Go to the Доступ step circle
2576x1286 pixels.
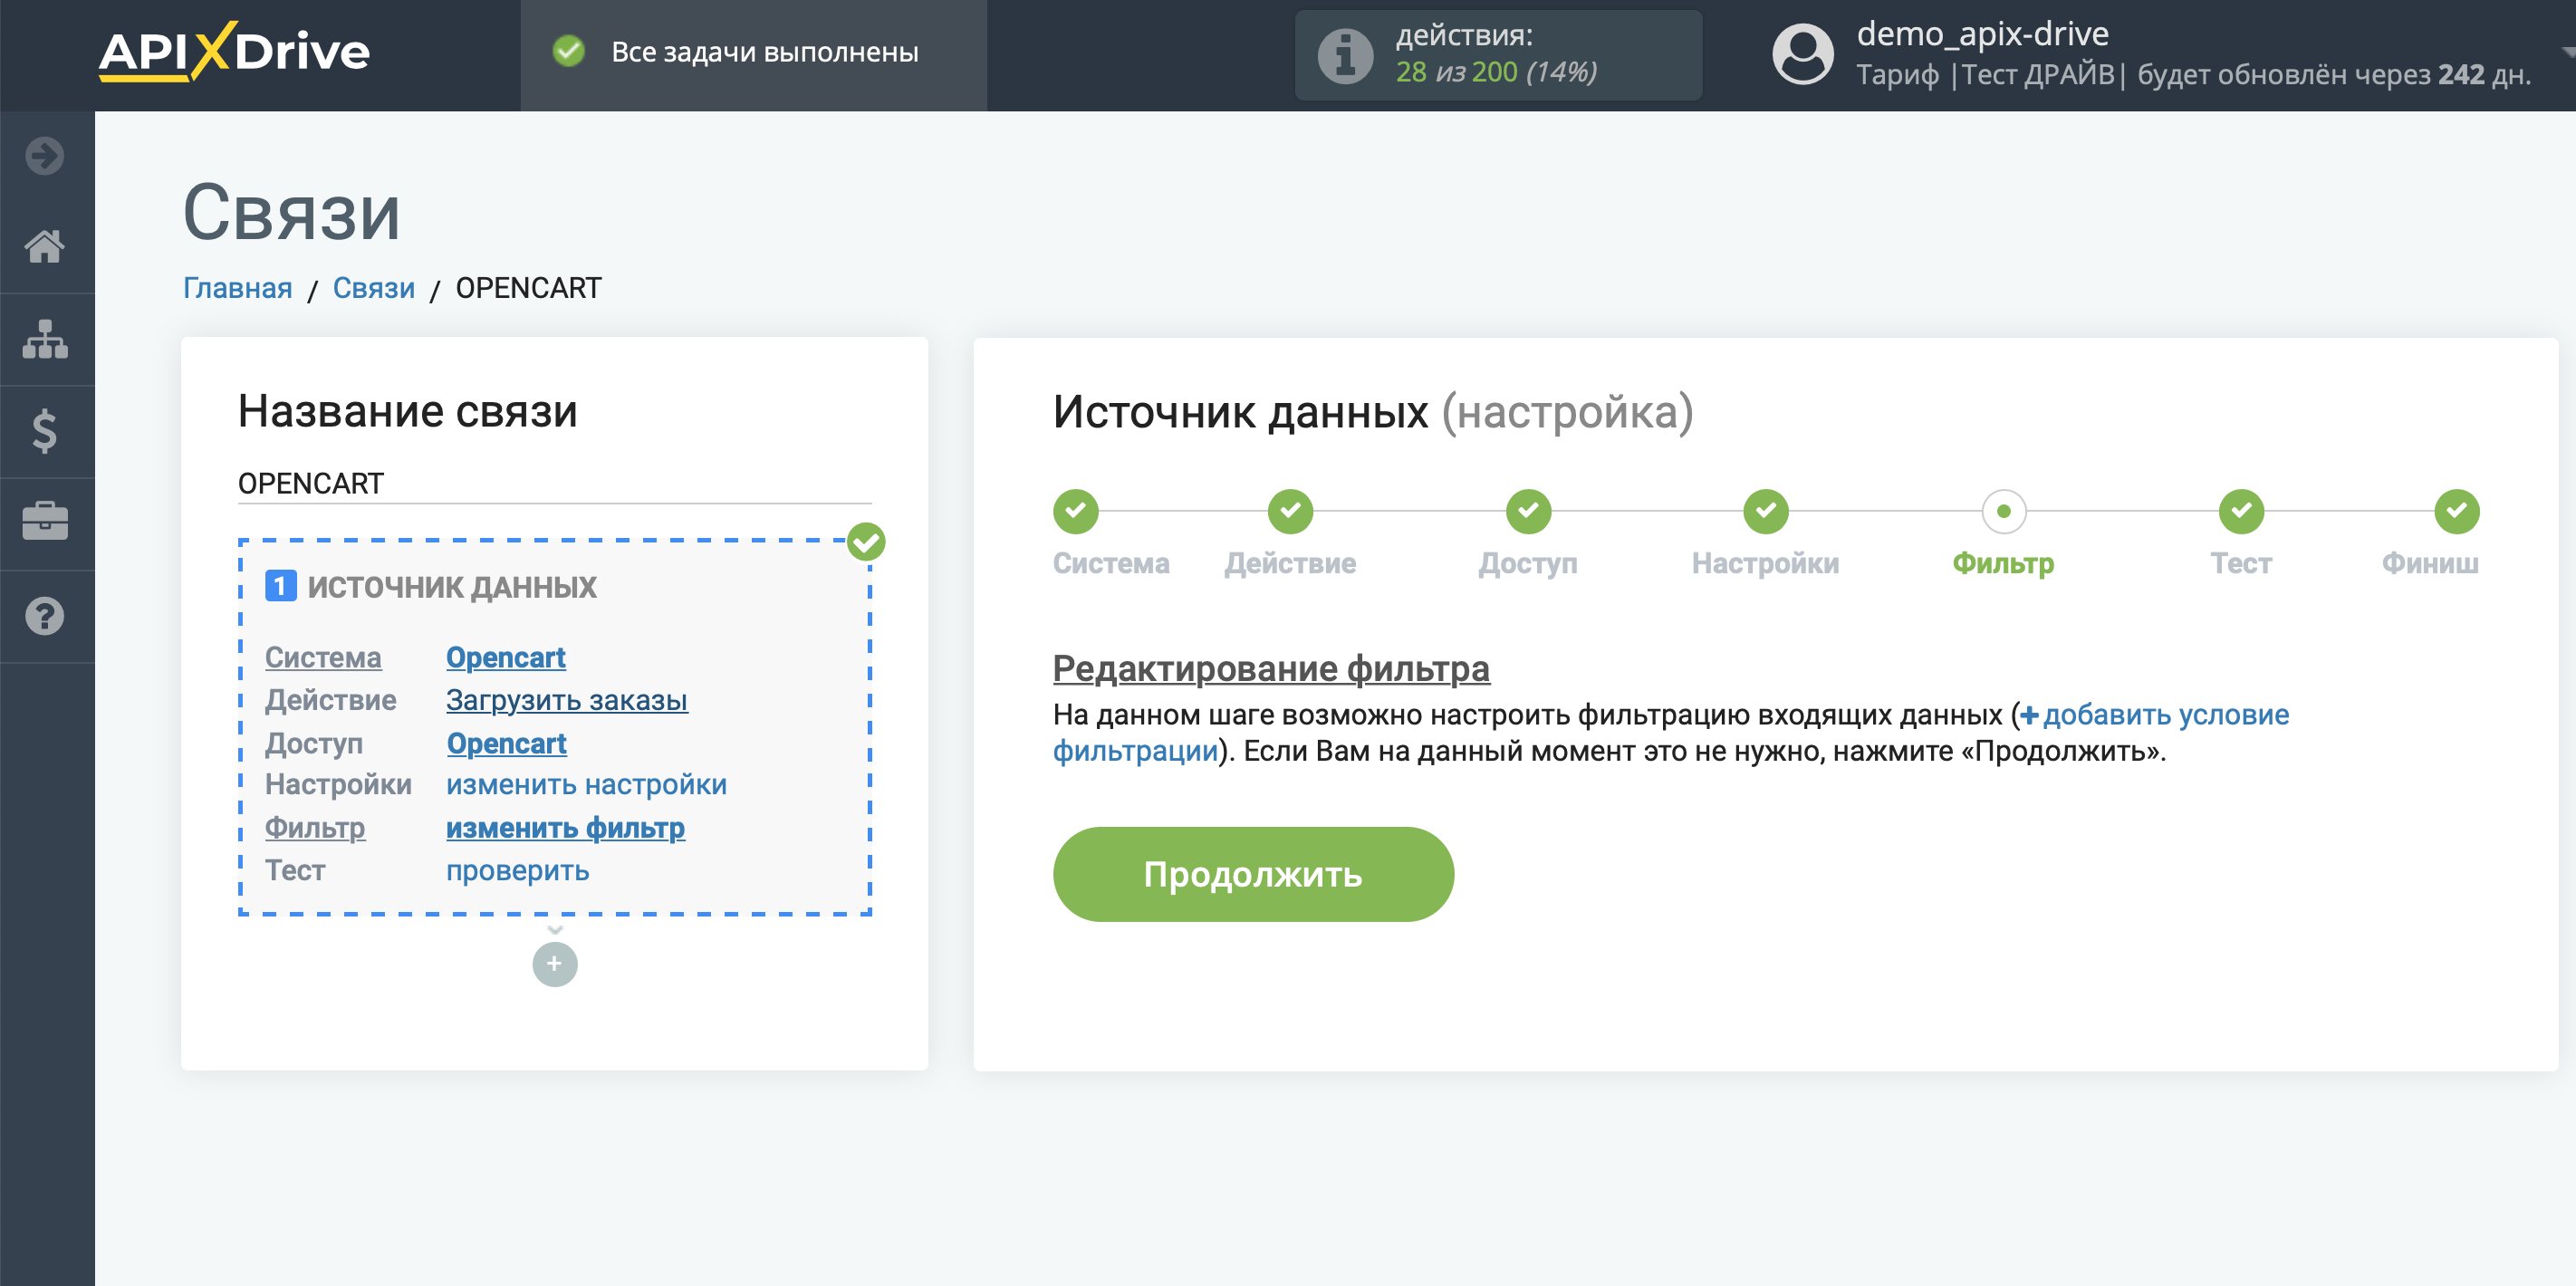point(1528,511)
